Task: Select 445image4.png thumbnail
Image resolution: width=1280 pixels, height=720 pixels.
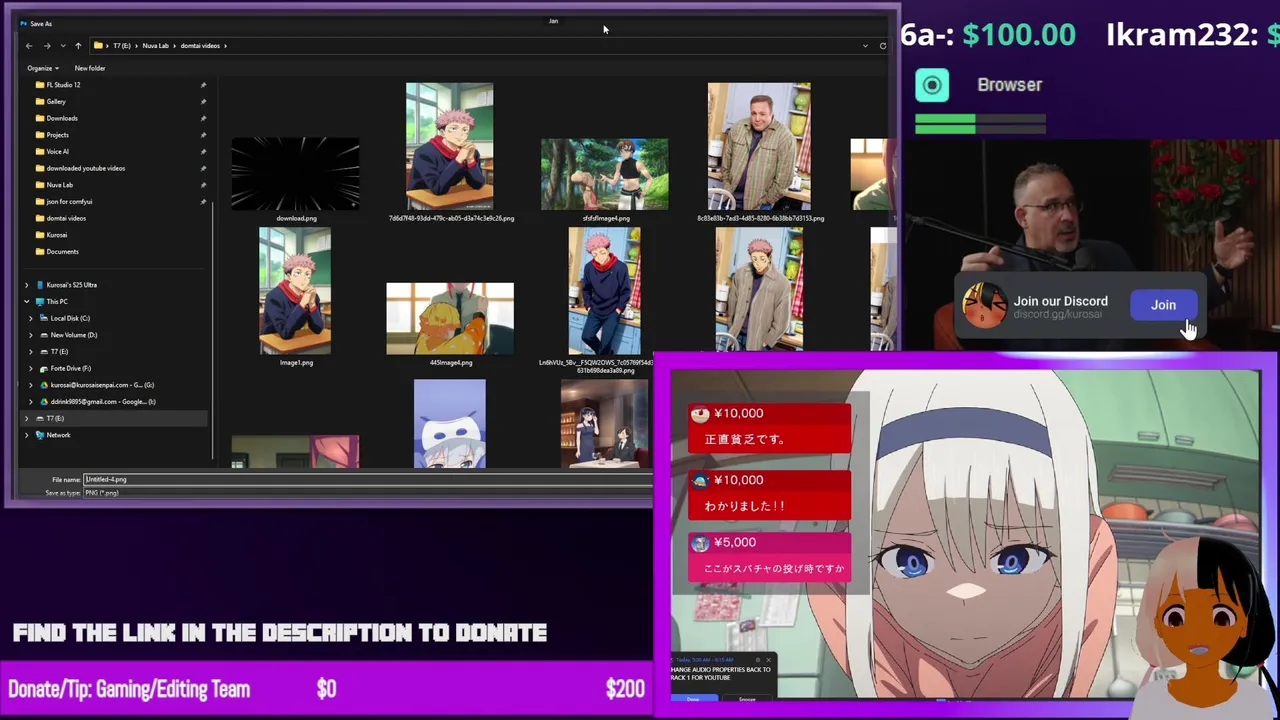Action: click(450, 318)
